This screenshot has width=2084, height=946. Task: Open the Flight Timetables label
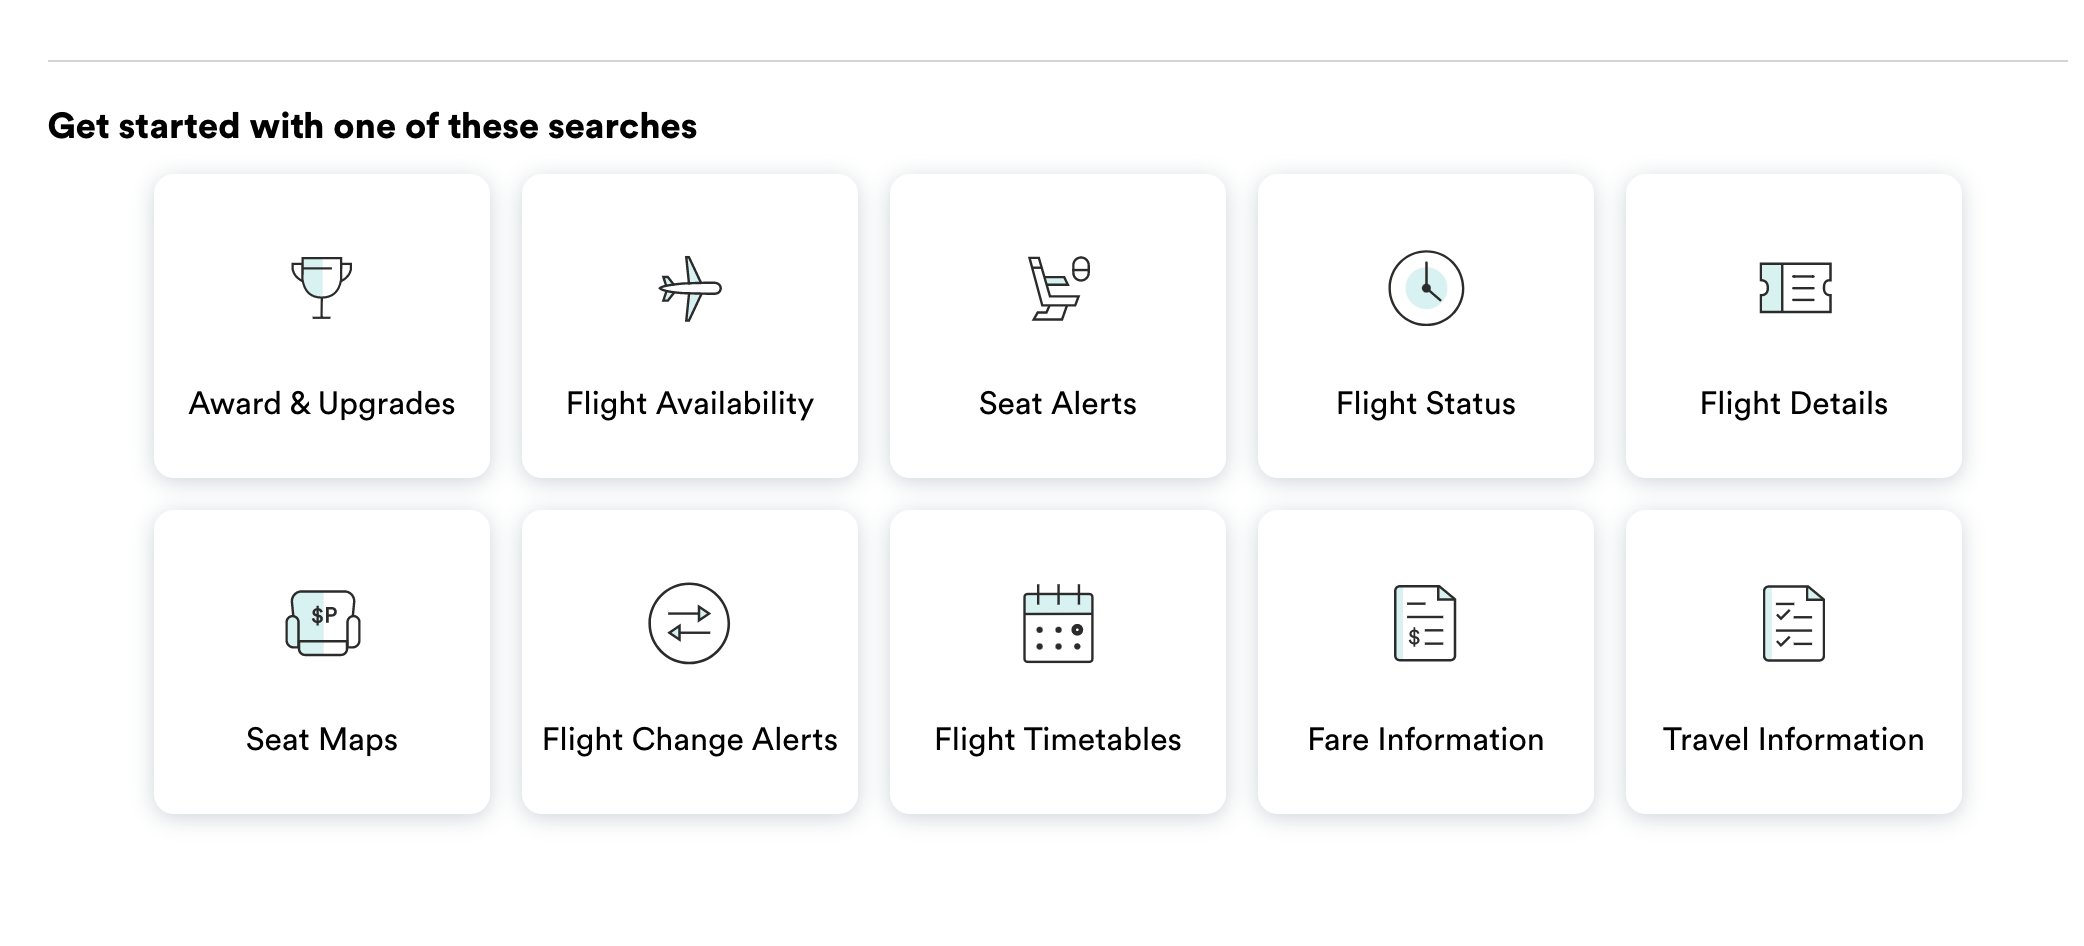1058,739
